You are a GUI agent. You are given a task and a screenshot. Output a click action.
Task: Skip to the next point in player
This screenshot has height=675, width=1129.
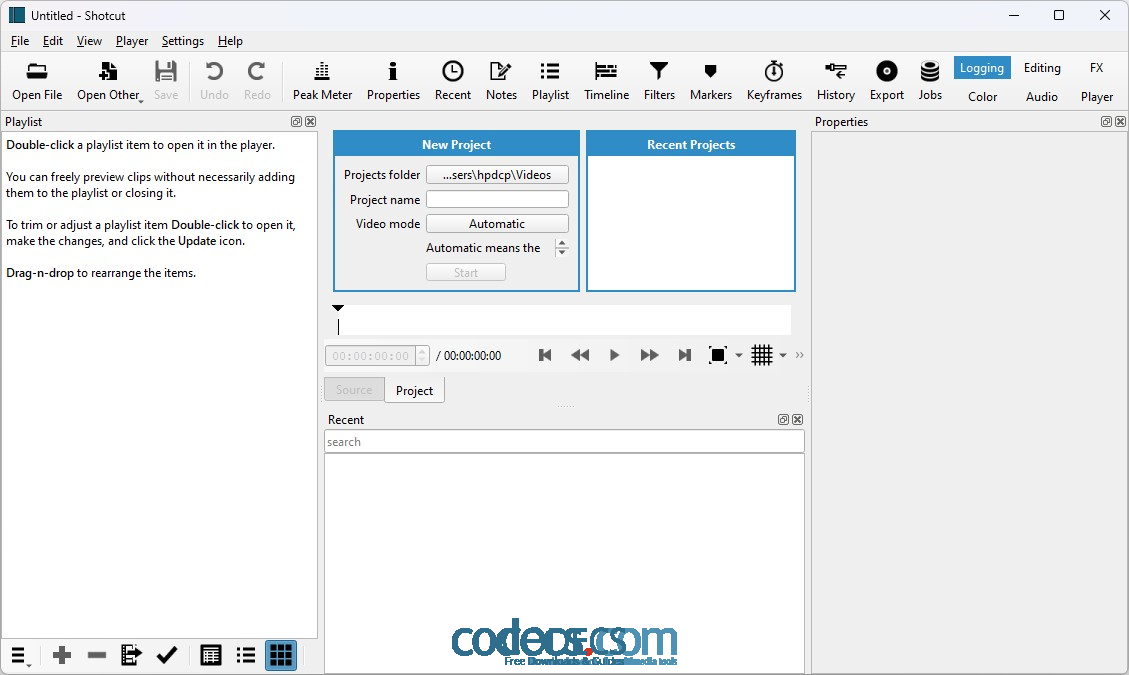pos(684,355)
